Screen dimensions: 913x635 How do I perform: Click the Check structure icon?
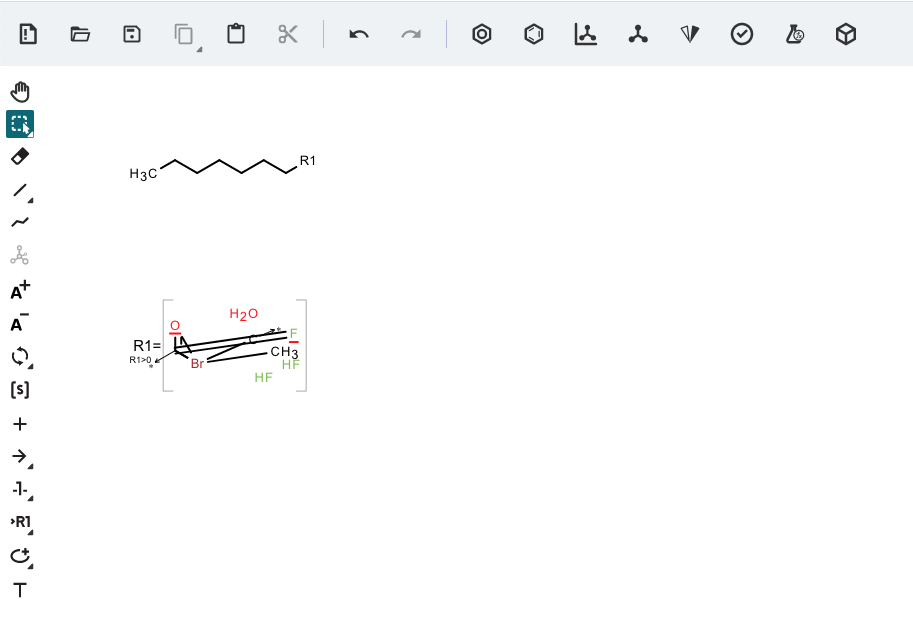pyautogui.click(x=742, y=34)
